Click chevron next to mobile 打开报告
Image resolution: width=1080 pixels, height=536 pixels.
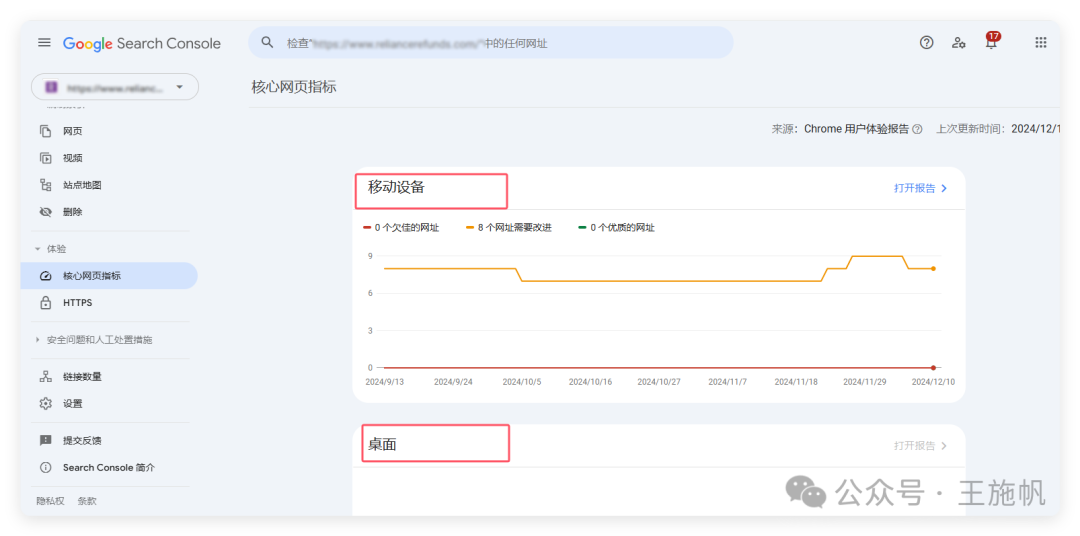pos(944,188)
